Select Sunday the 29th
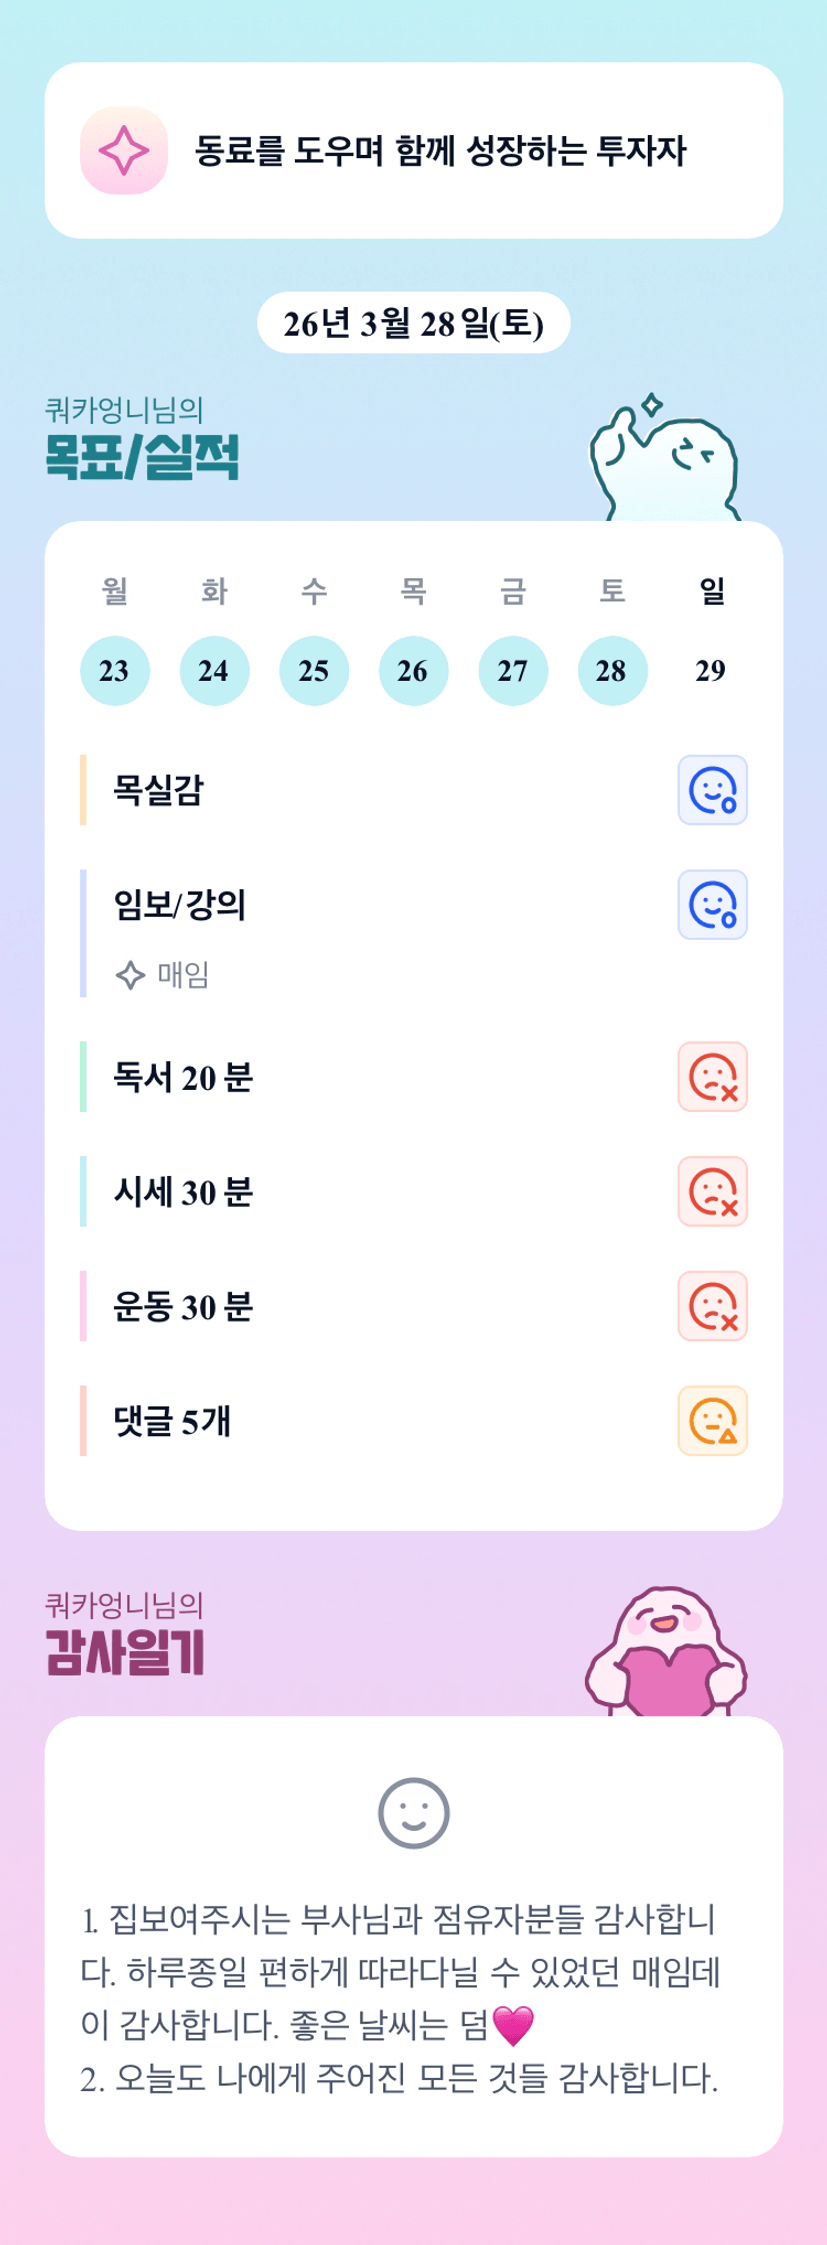The height and width of the screenshot is (2245, 827). (x=711, y=671)
